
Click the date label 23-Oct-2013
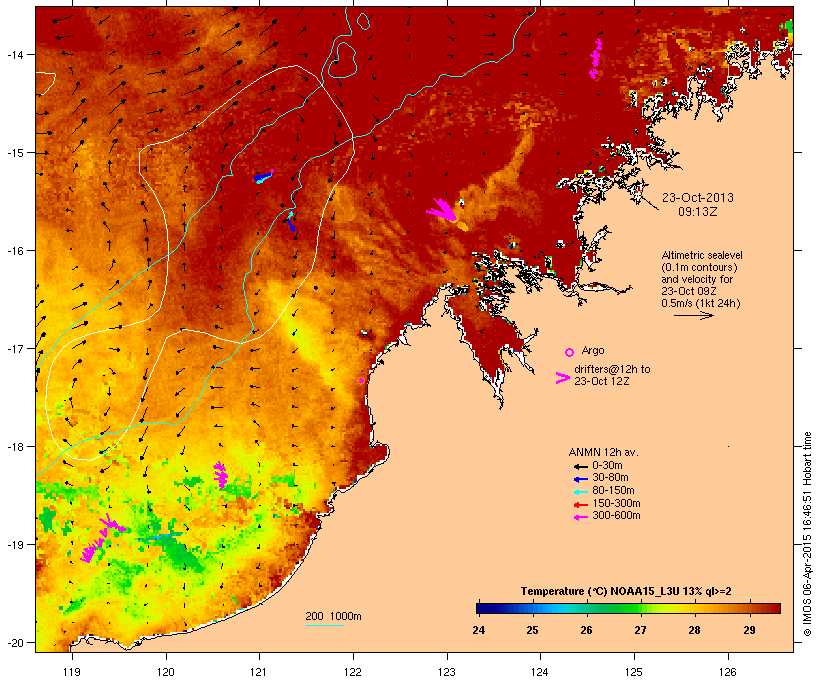pyautogui.click(x=698, y=198)
